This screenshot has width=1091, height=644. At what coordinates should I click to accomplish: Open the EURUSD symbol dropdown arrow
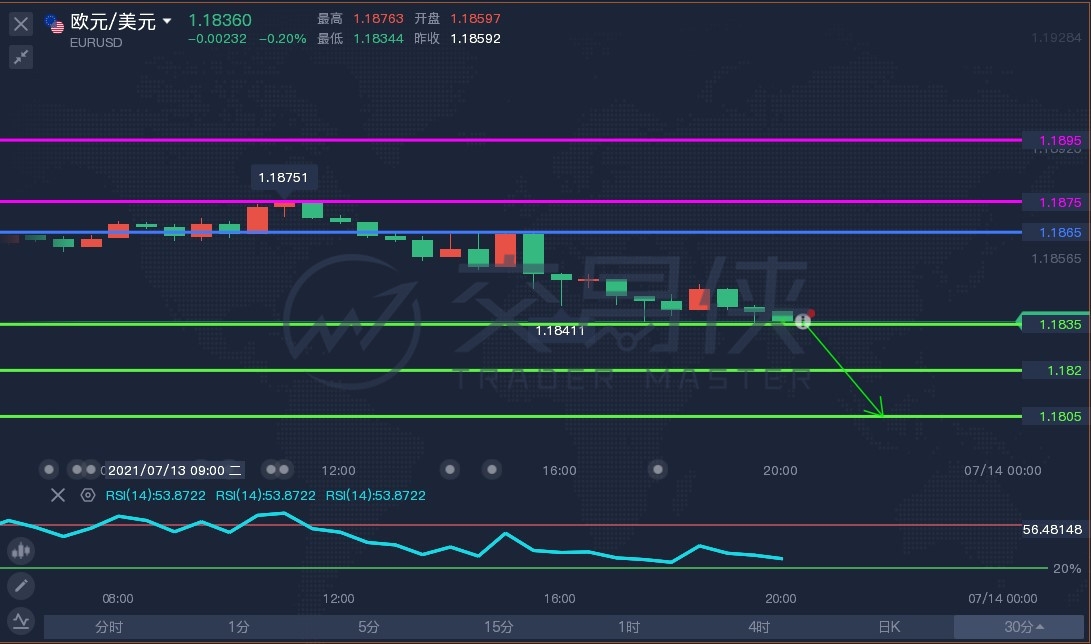(x=167, y=22)
